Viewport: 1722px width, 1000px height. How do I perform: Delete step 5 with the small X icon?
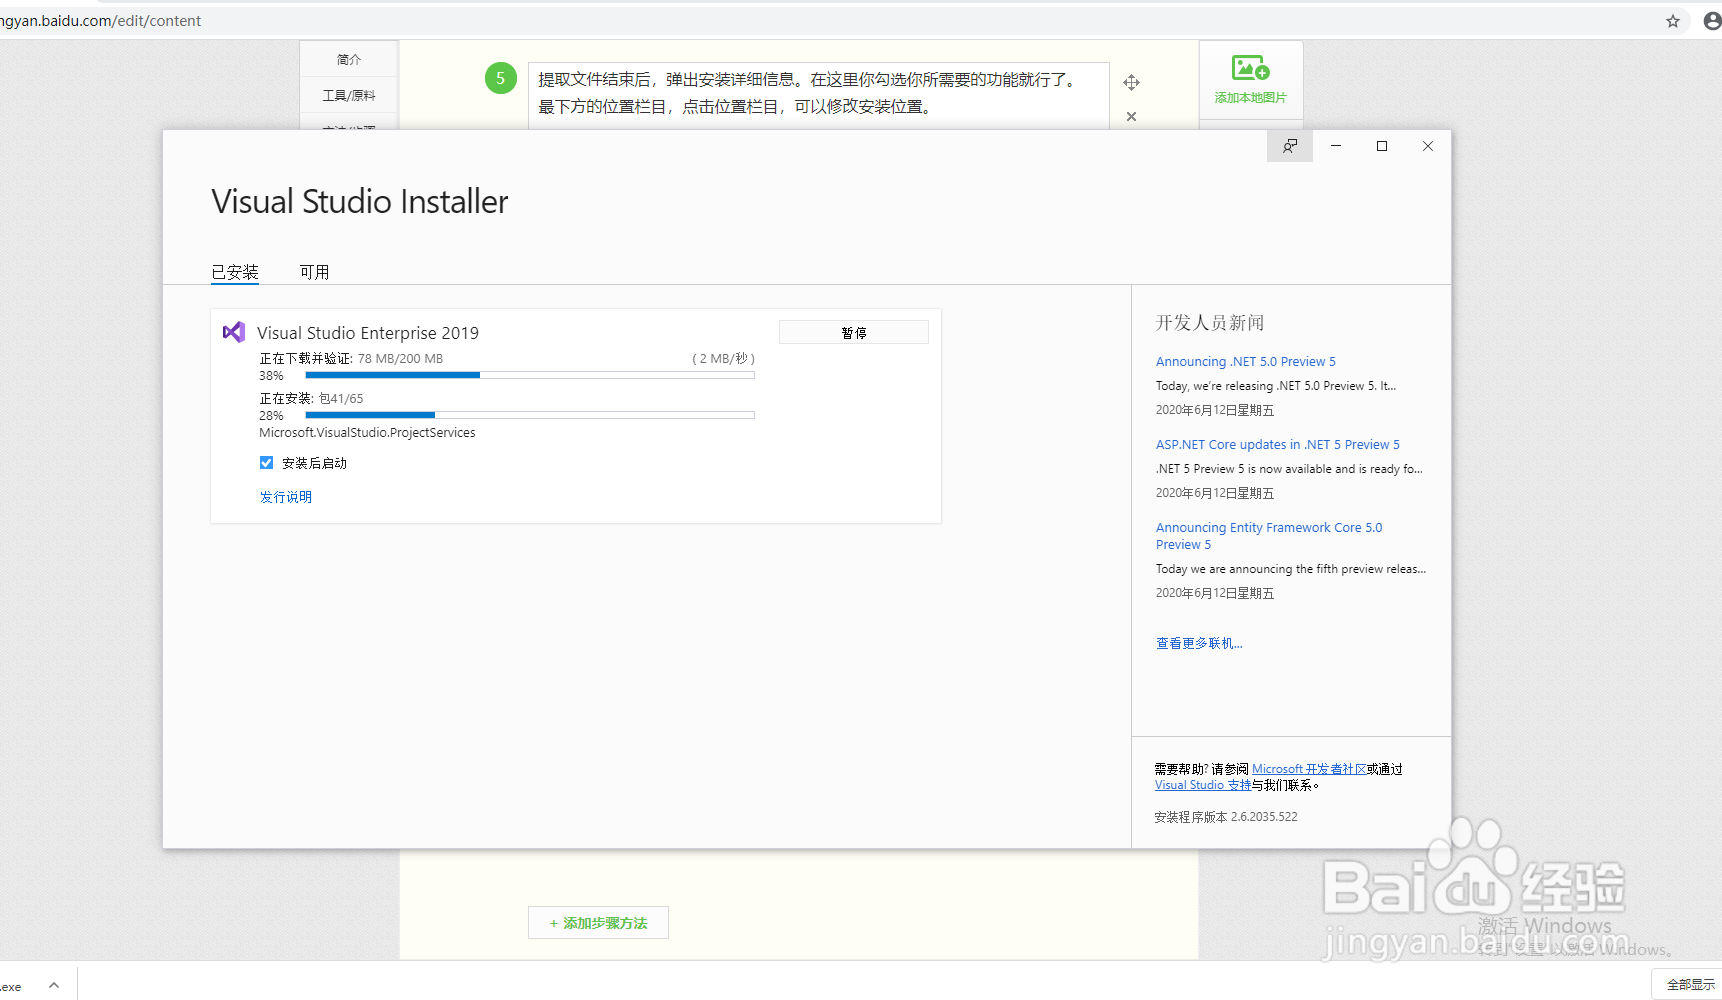pyautogui.click(x=1131, y=116)
